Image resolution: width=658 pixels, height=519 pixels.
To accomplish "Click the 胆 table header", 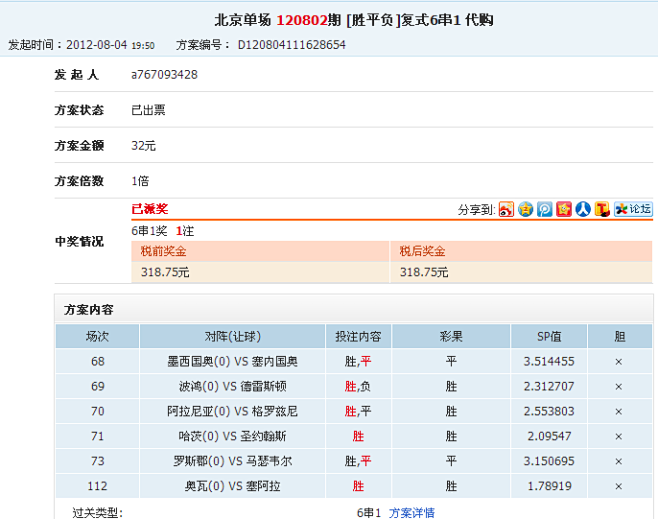I will click(620, 336).
